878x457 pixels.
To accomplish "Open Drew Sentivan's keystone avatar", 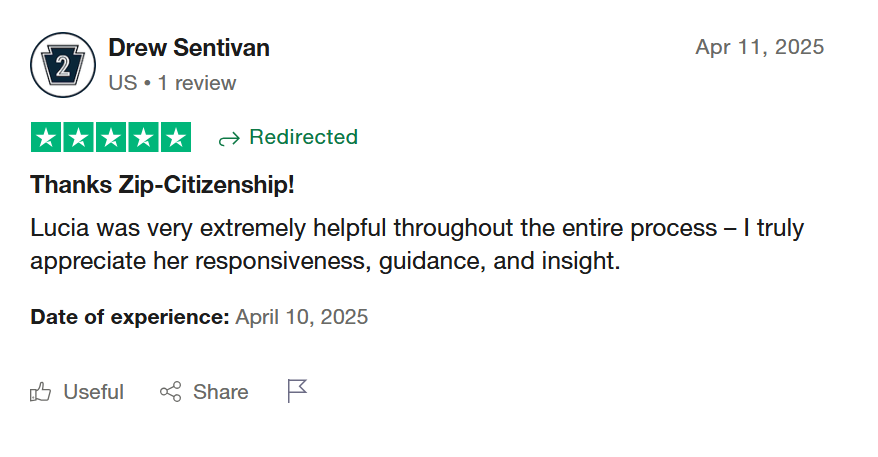I will [x=63, y=65].
